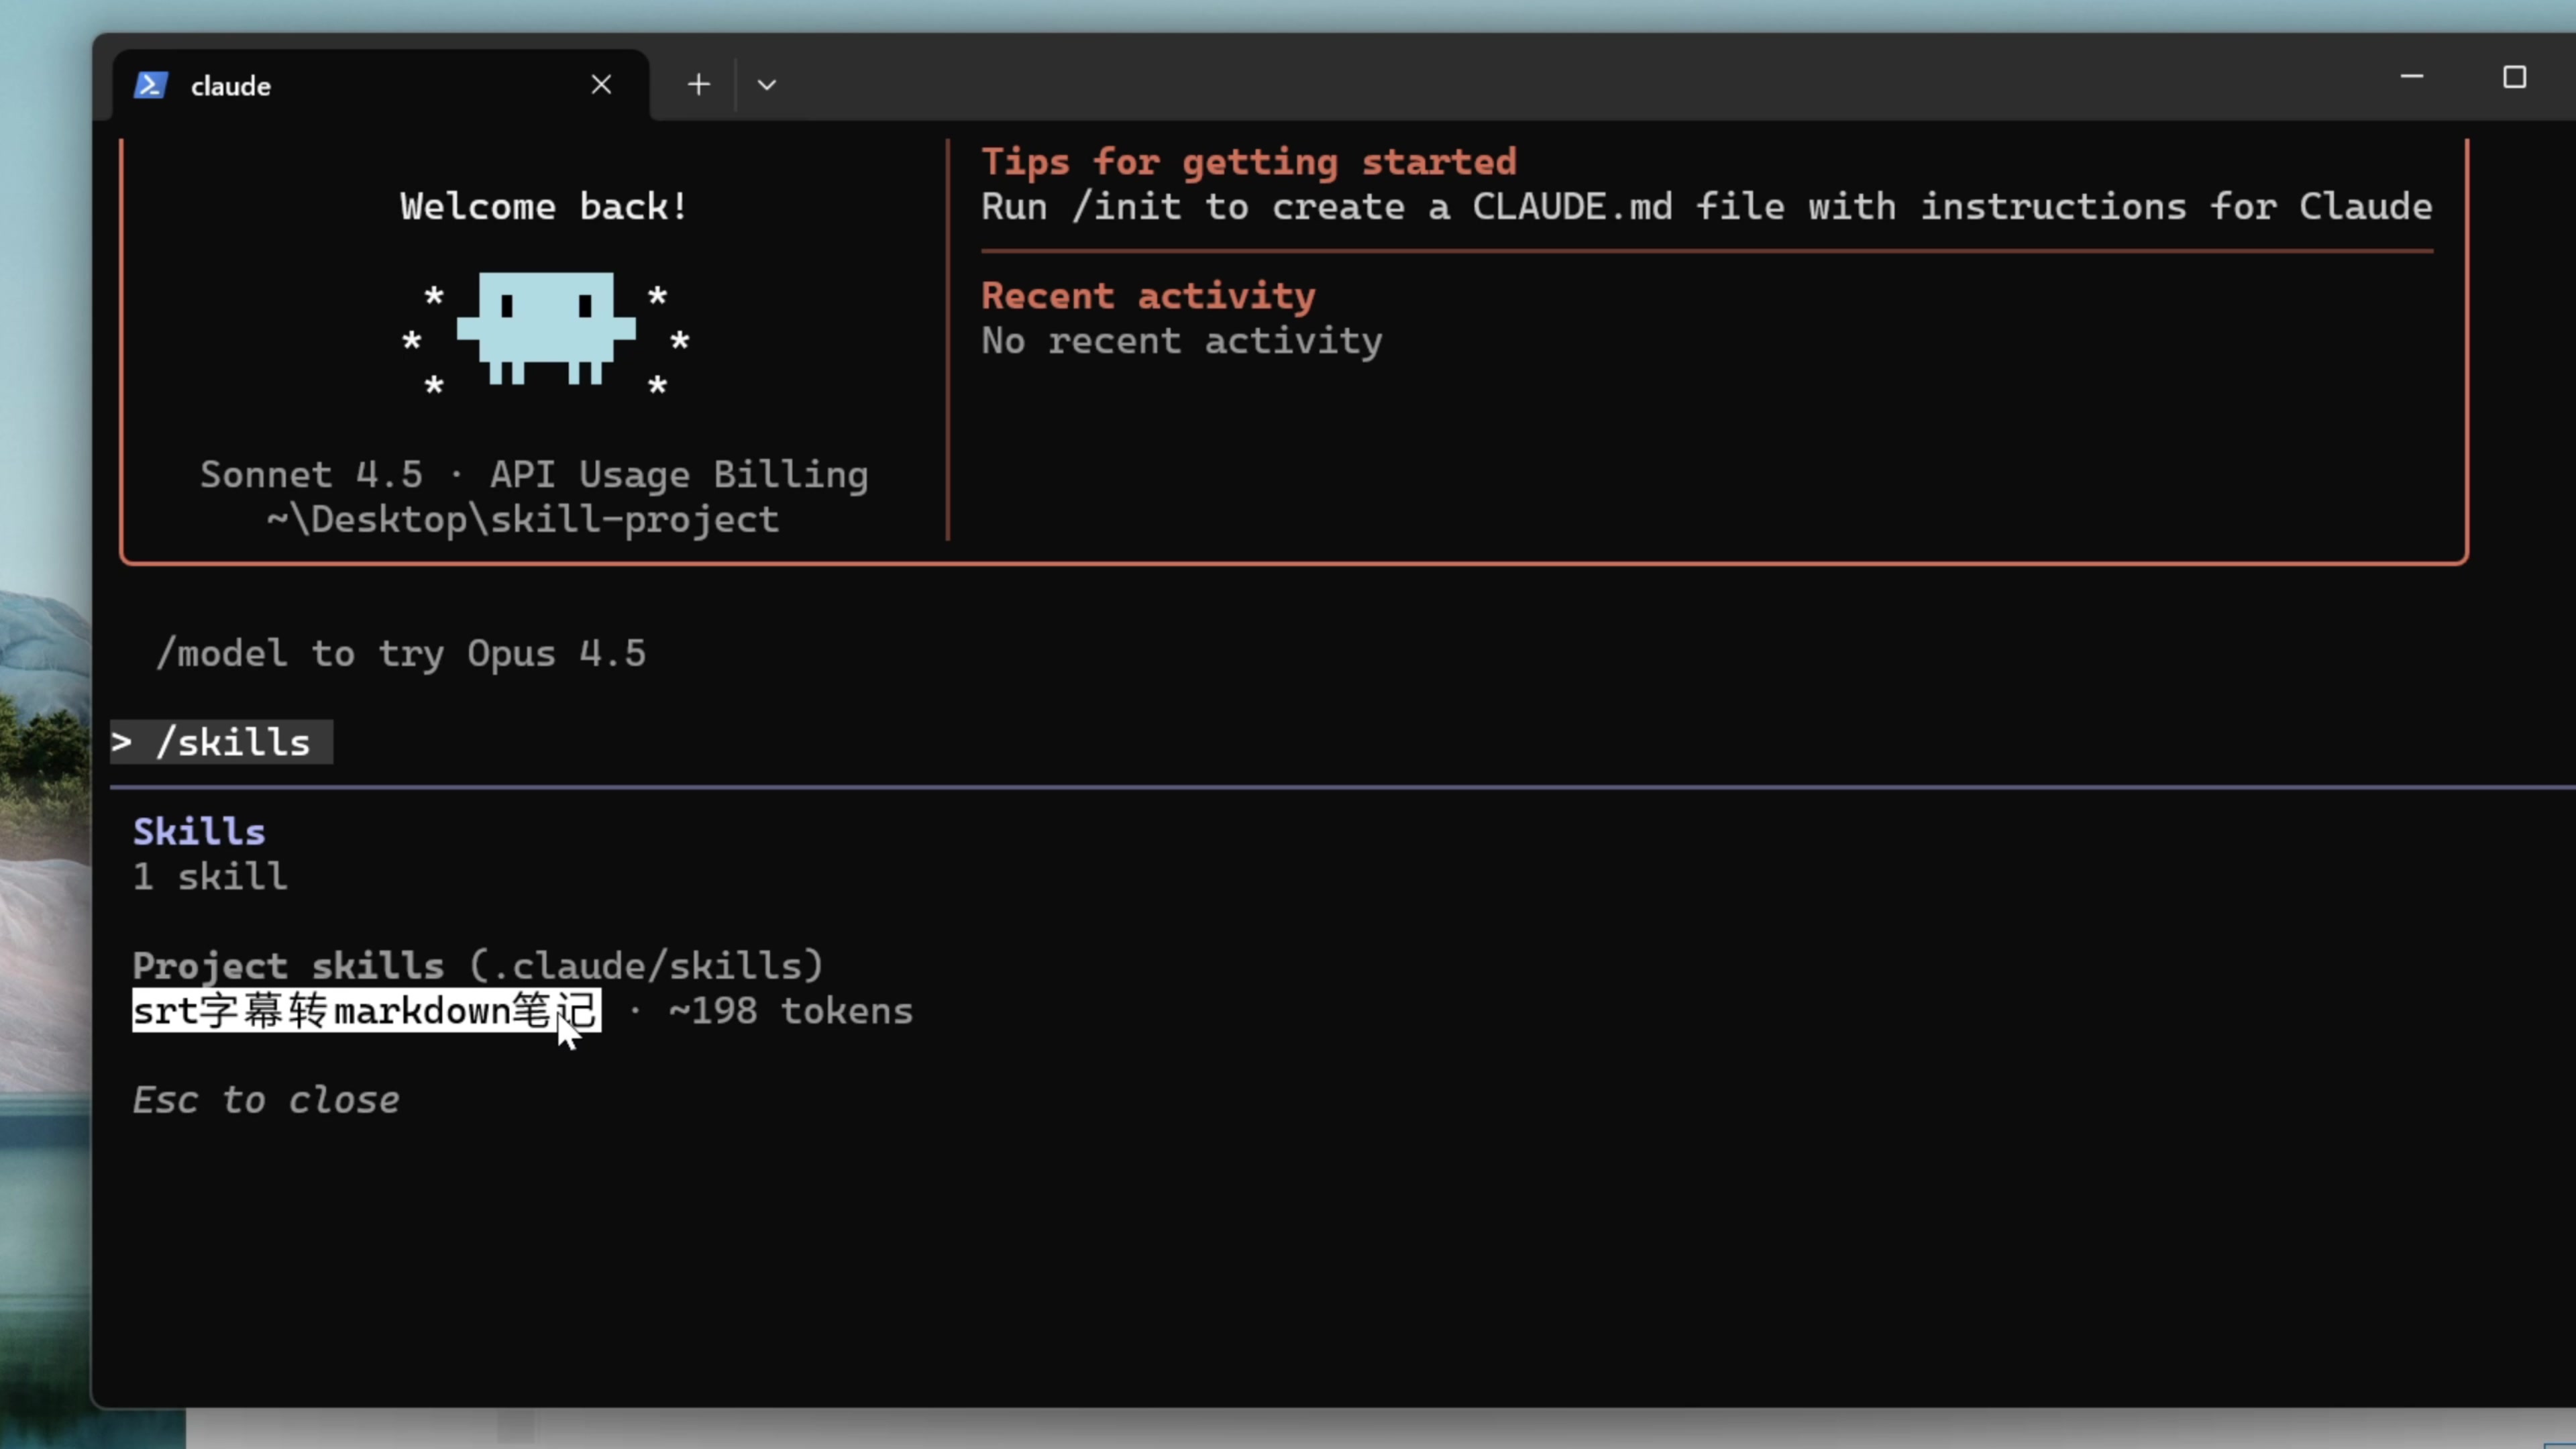This screenshot has height=1449, width=2576.
Task: Close the claude terminal tab
Action: point(601,85)
